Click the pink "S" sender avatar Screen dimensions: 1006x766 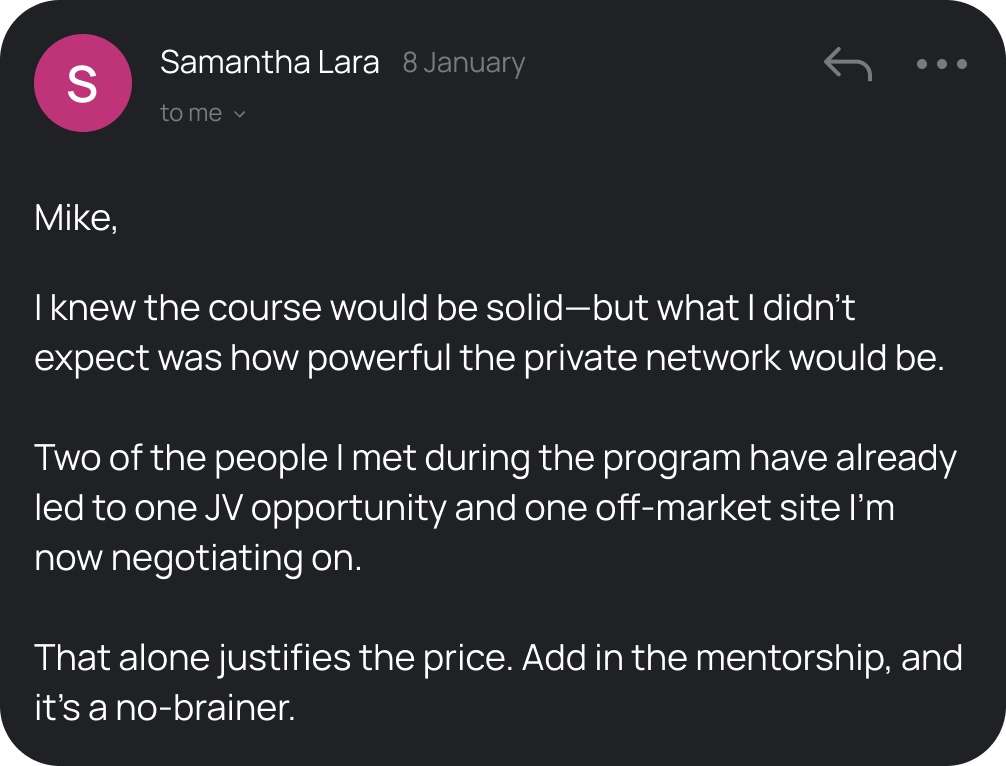click(81, 86)
